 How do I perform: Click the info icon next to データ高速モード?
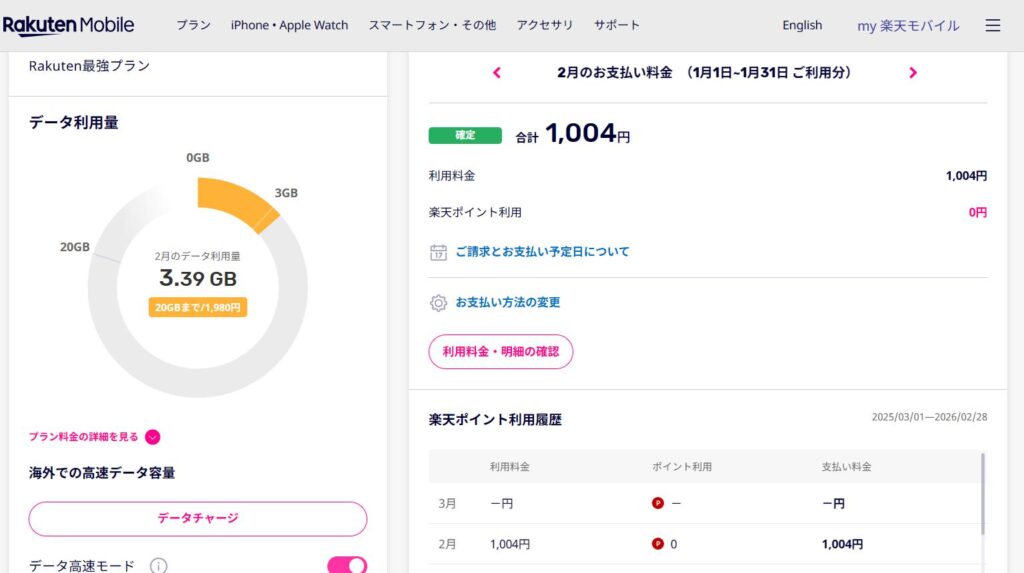pos(158,566)
